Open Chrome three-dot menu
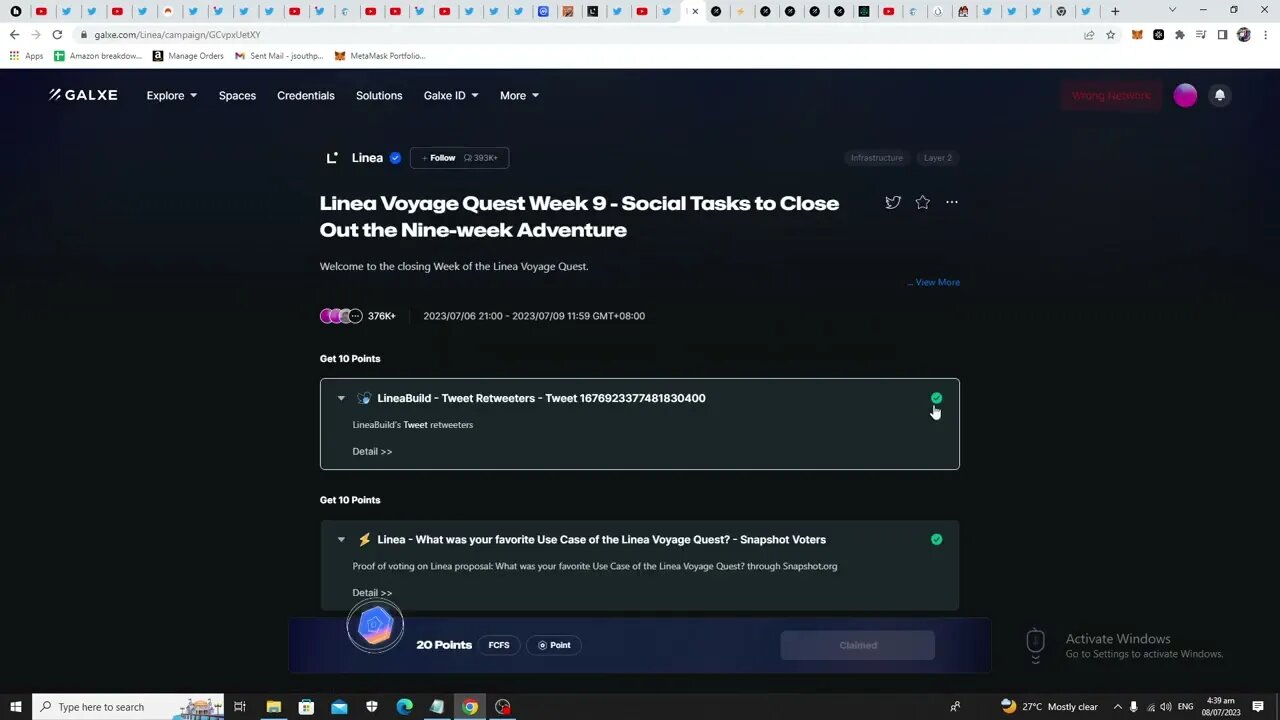 [1264, 34]
